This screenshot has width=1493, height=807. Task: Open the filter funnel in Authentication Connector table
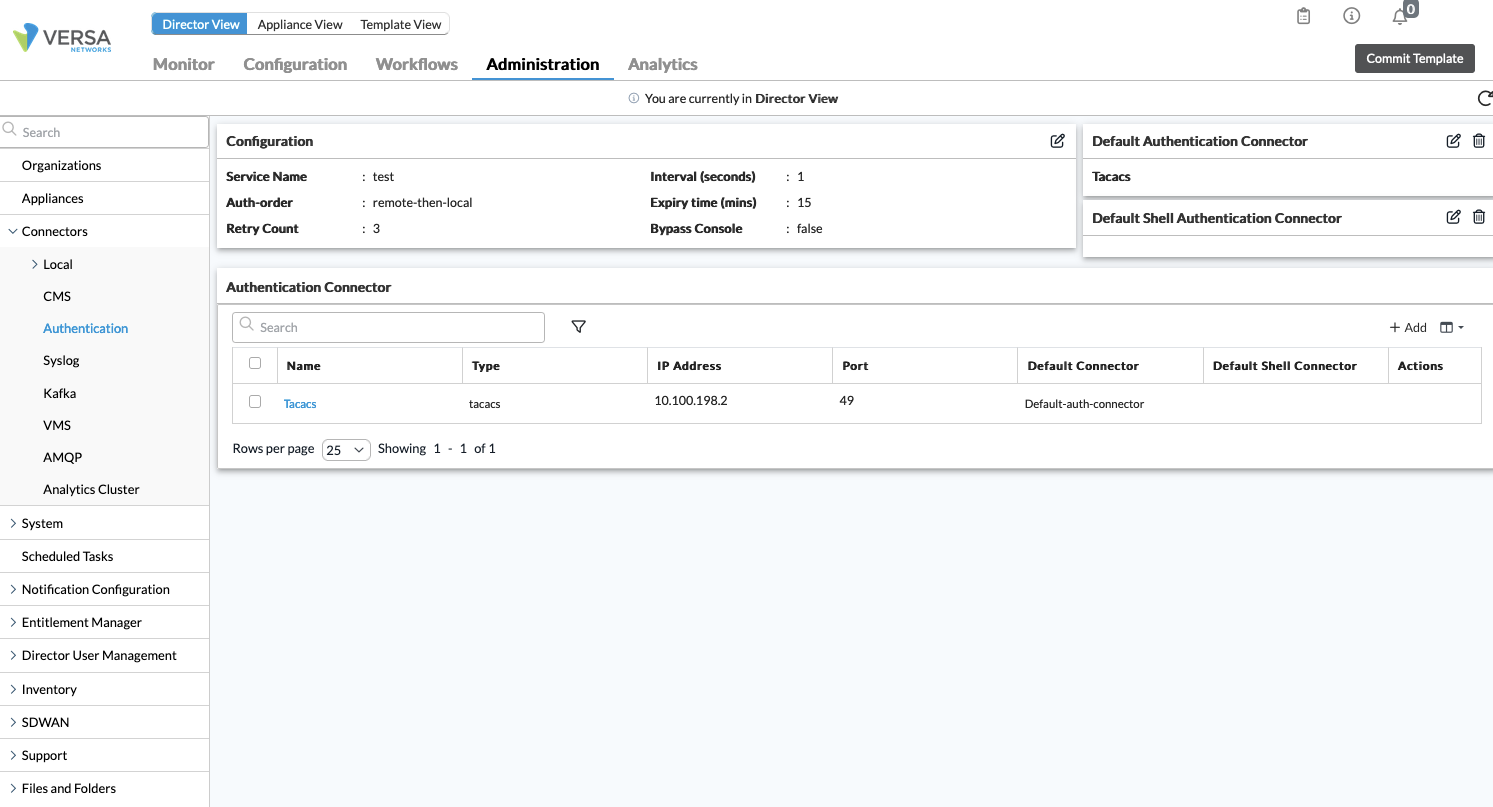(578, 326)
